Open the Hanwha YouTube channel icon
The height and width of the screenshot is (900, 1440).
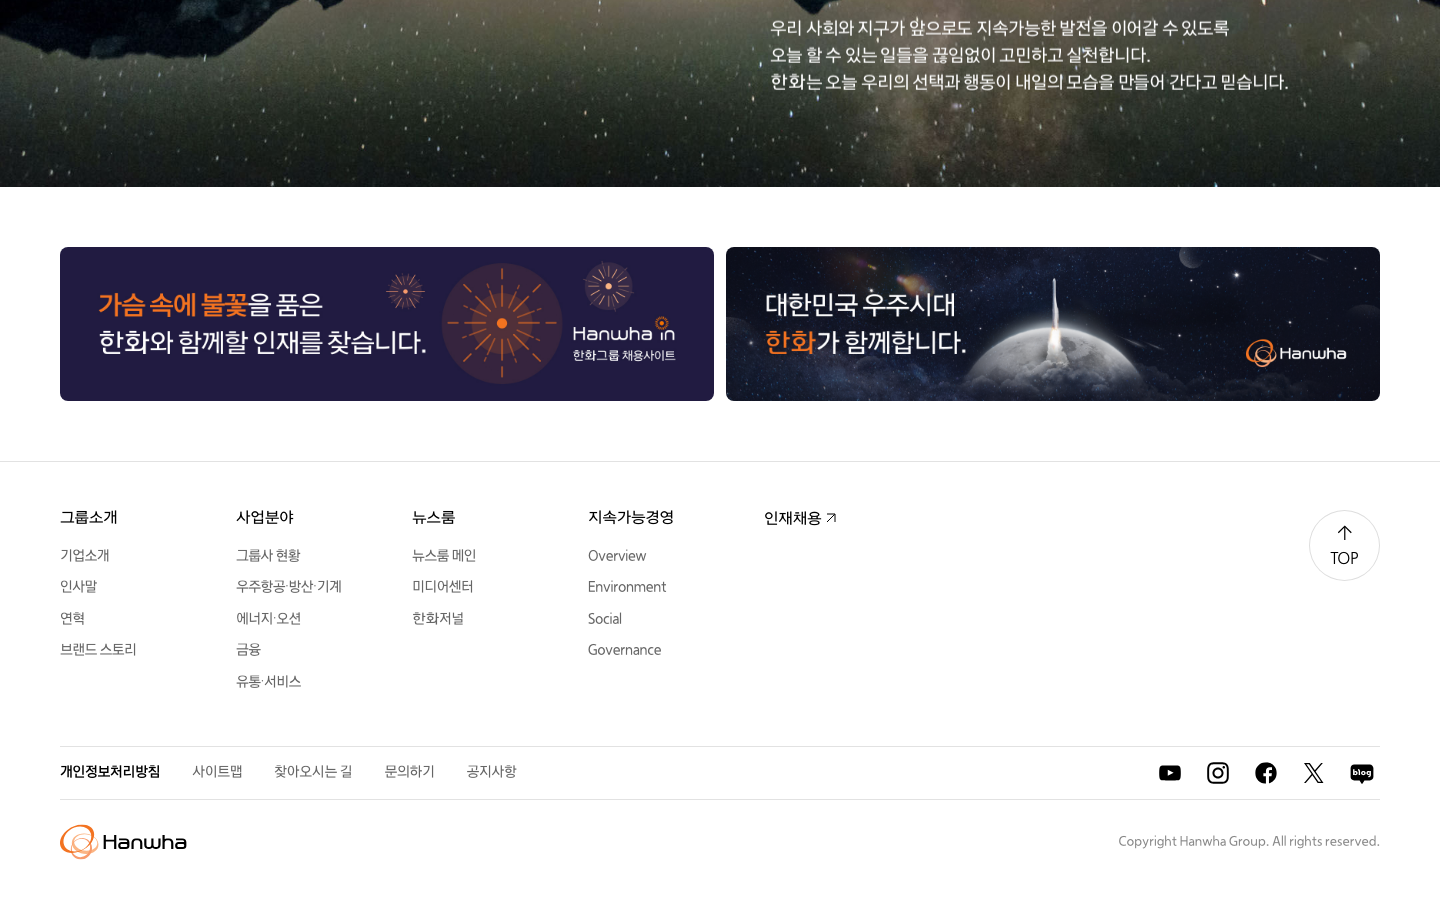(1170, 773)
